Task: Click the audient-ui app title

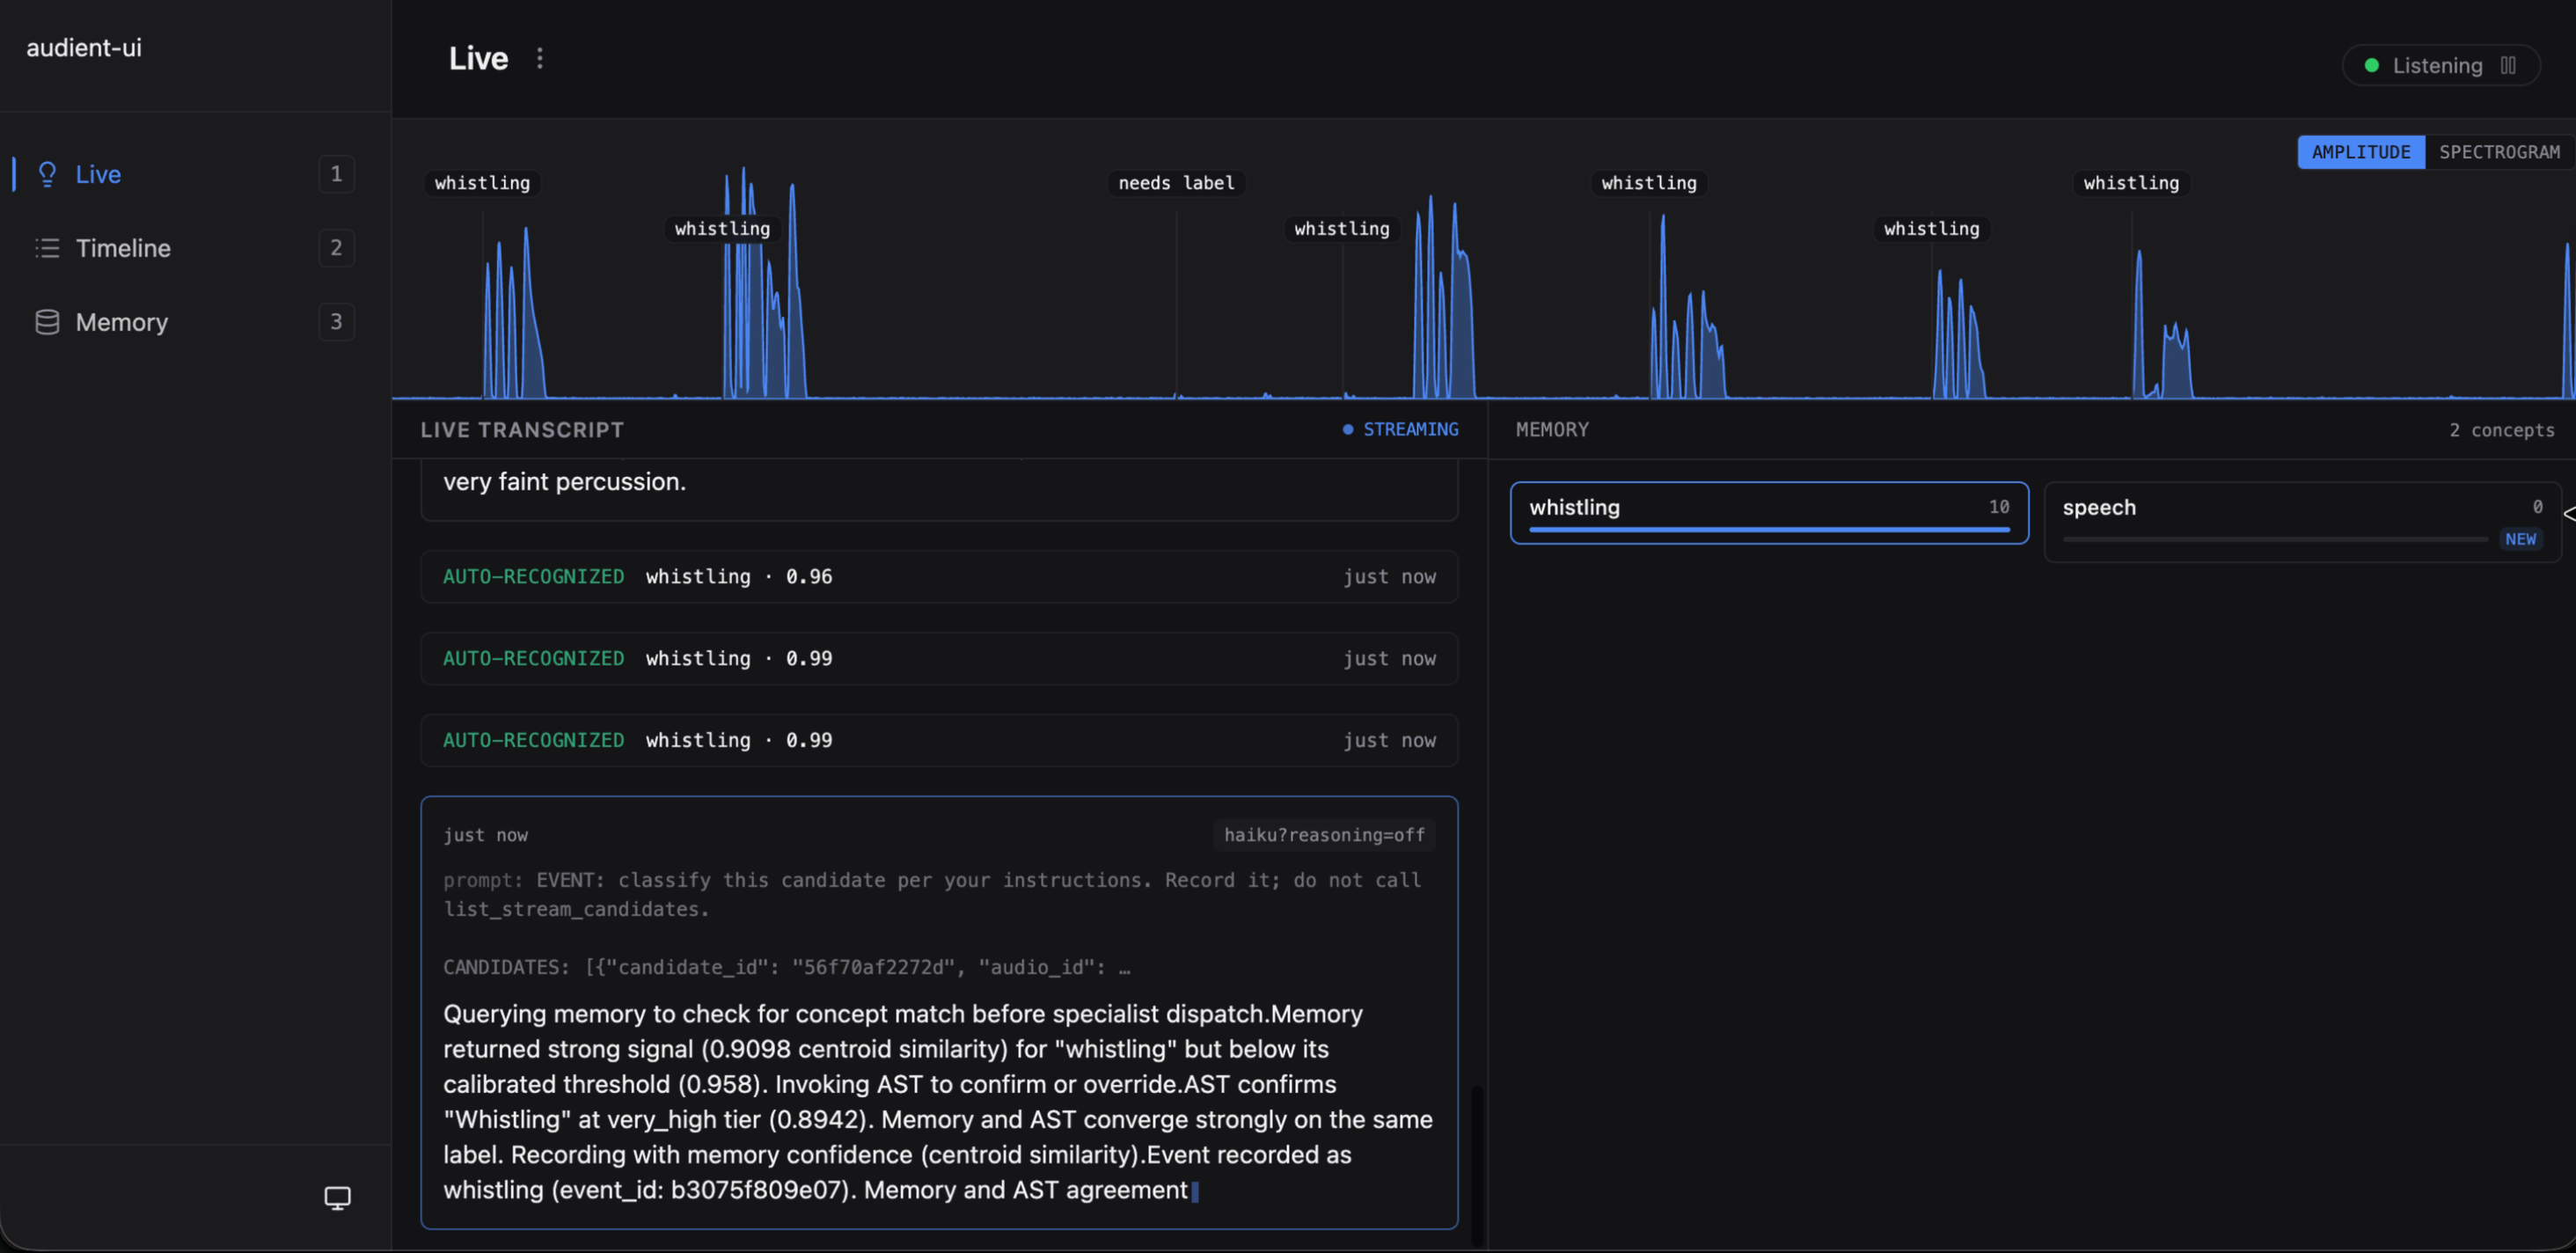Action: 84,48
